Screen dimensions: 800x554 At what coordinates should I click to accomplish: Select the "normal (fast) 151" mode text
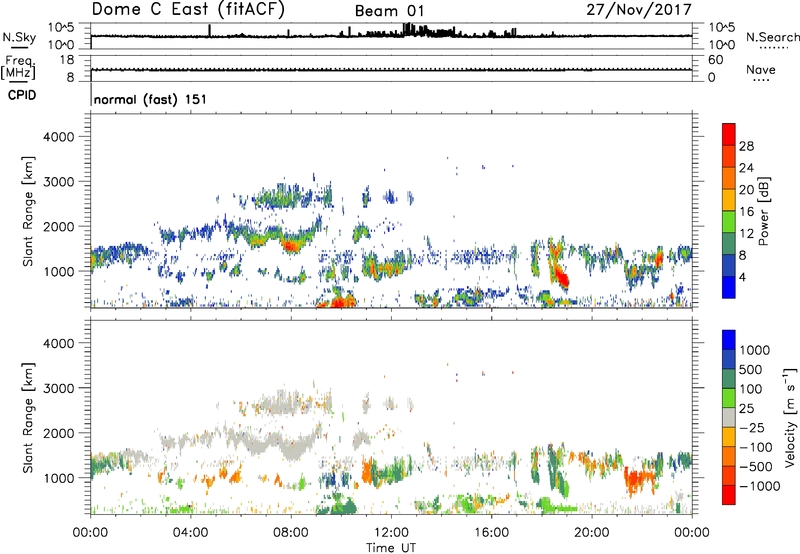pyautogui.click(x=151, y=99)
